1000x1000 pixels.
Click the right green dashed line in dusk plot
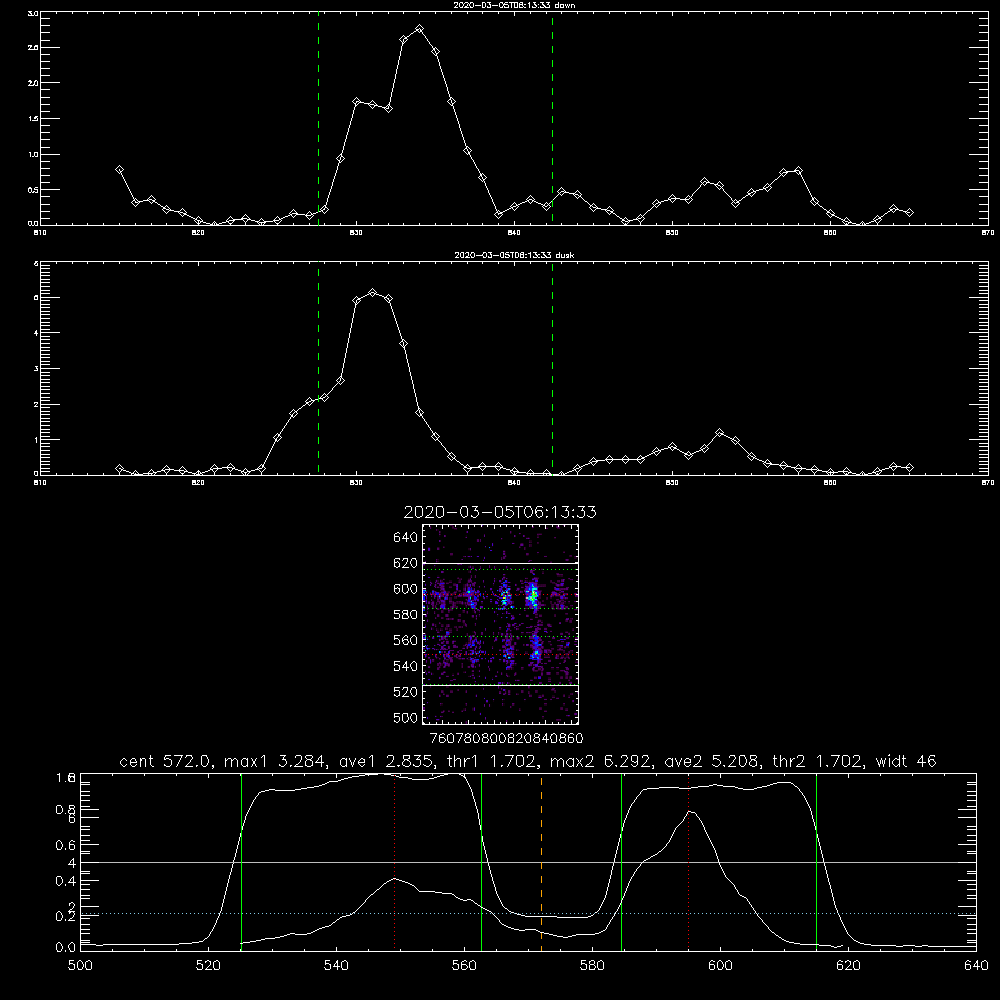(552, 368)
